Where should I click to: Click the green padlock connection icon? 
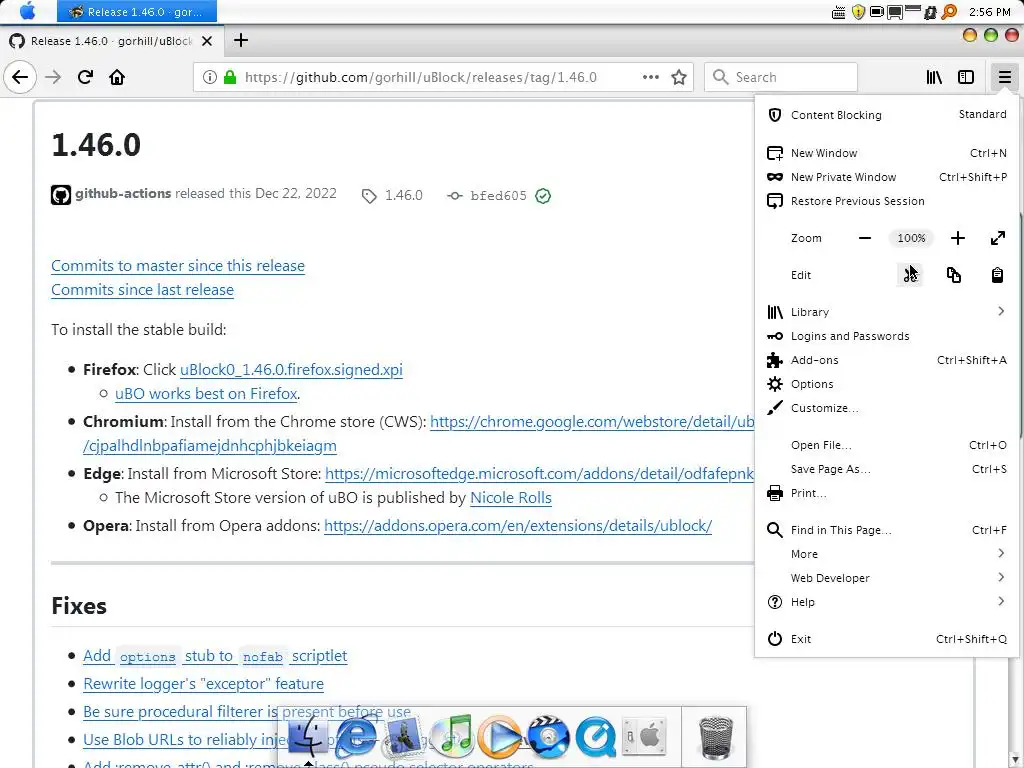(x=230, y=77)
